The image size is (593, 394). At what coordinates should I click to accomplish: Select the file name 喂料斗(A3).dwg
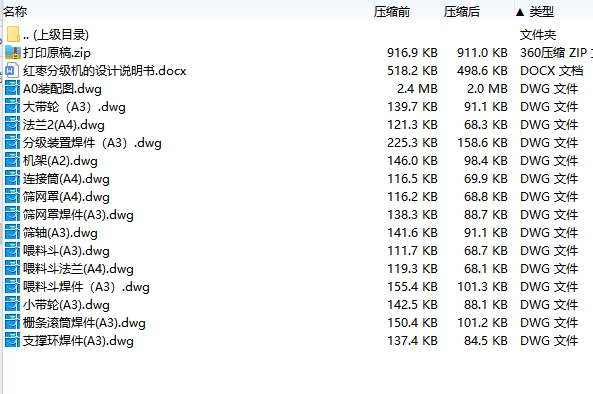[x=66, y=251]
